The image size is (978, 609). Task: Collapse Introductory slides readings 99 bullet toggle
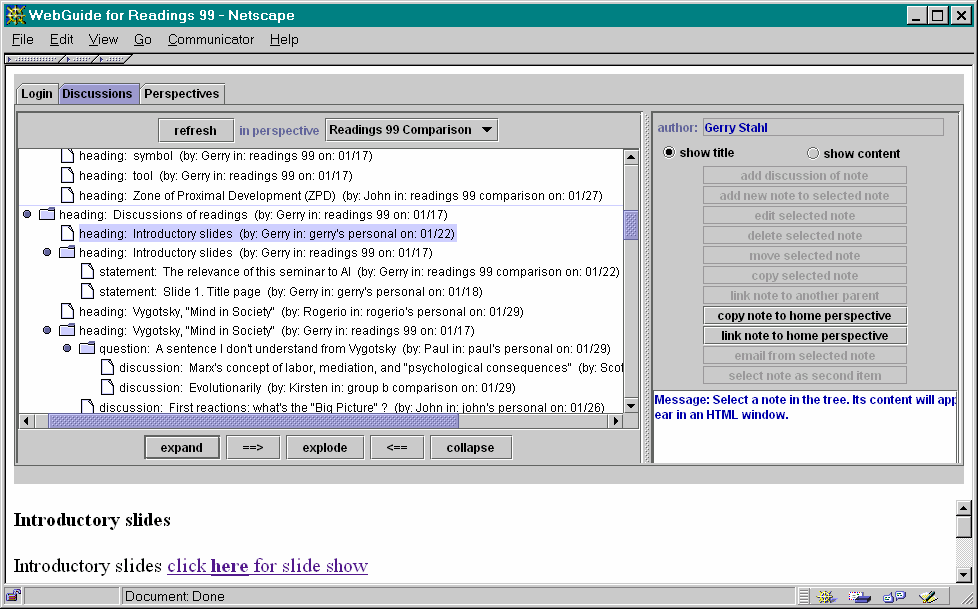click(47, 253)
